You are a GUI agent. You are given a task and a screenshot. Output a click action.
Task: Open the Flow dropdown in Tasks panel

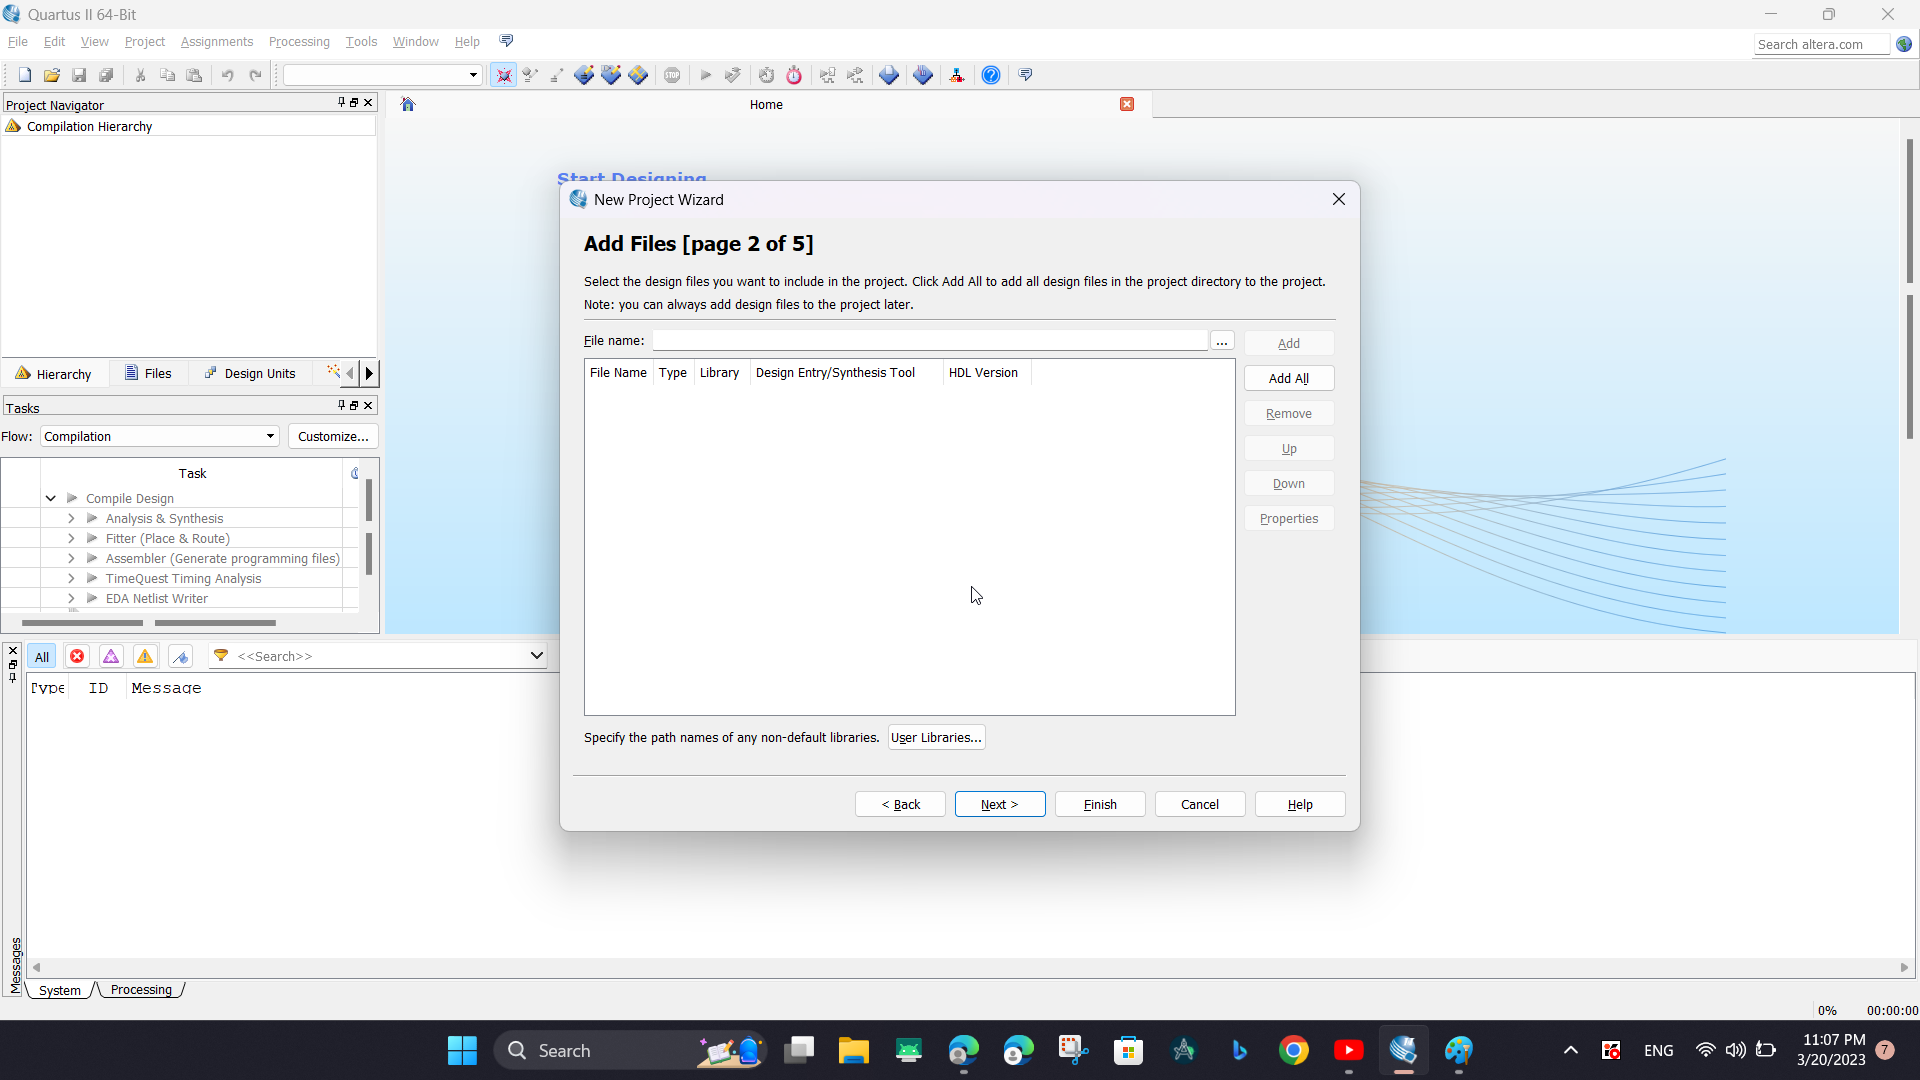click(269, 436)
